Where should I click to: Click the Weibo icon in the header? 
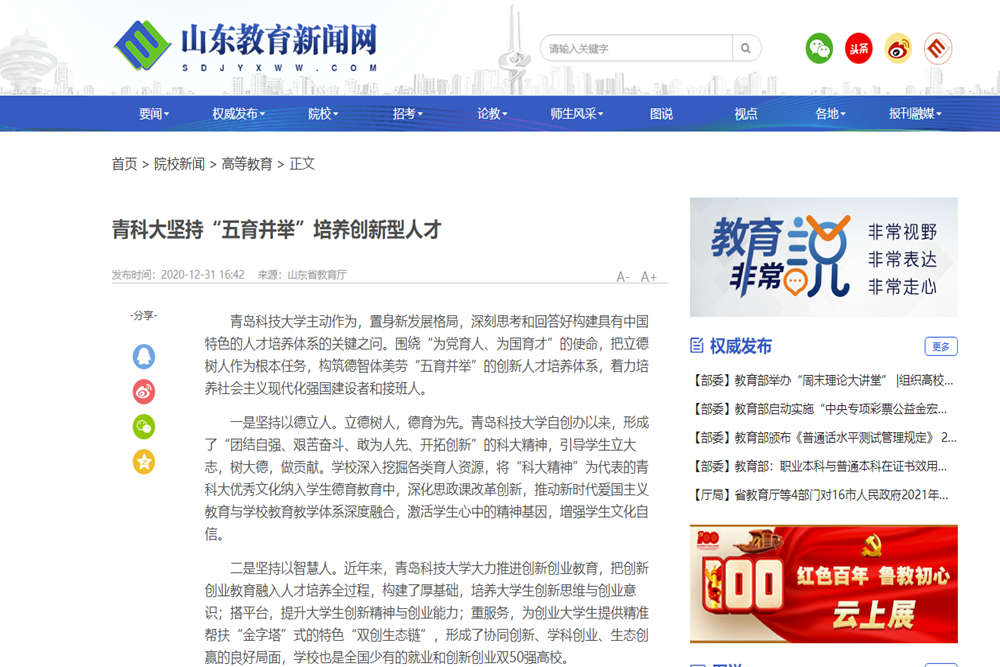[898, 48]
